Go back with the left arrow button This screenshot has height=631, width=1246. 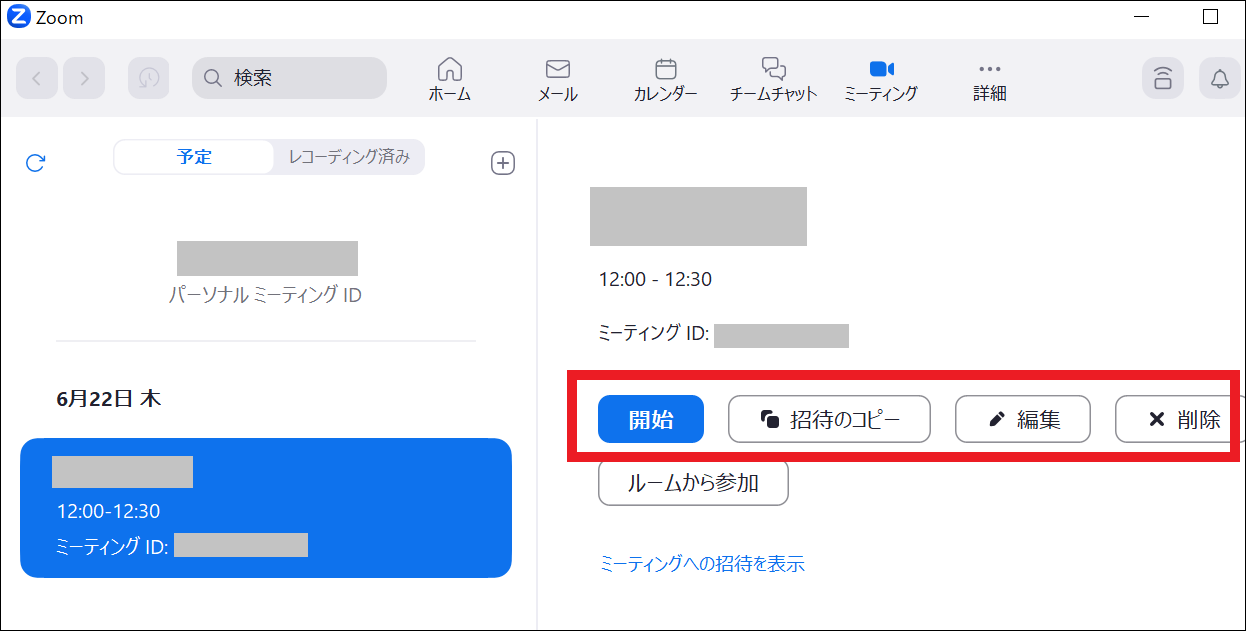click(37, 78)
